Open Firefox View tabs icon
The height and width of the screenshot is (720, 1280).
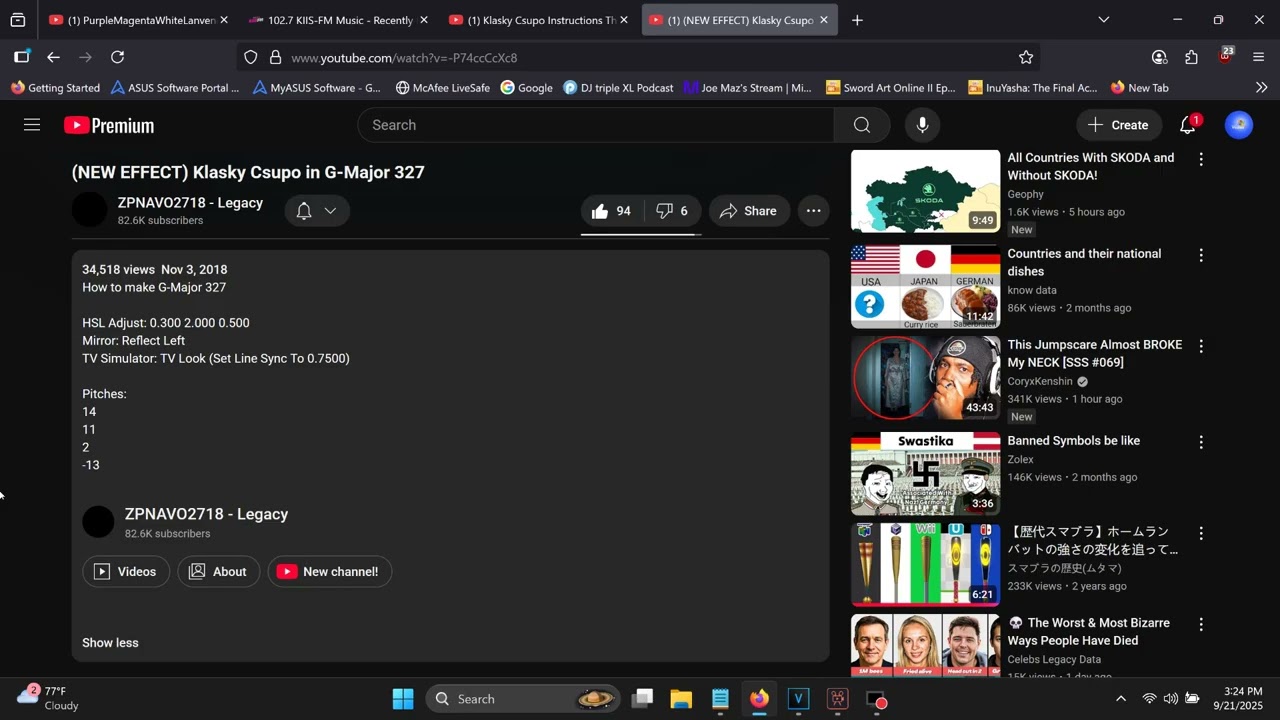(18, 20)
